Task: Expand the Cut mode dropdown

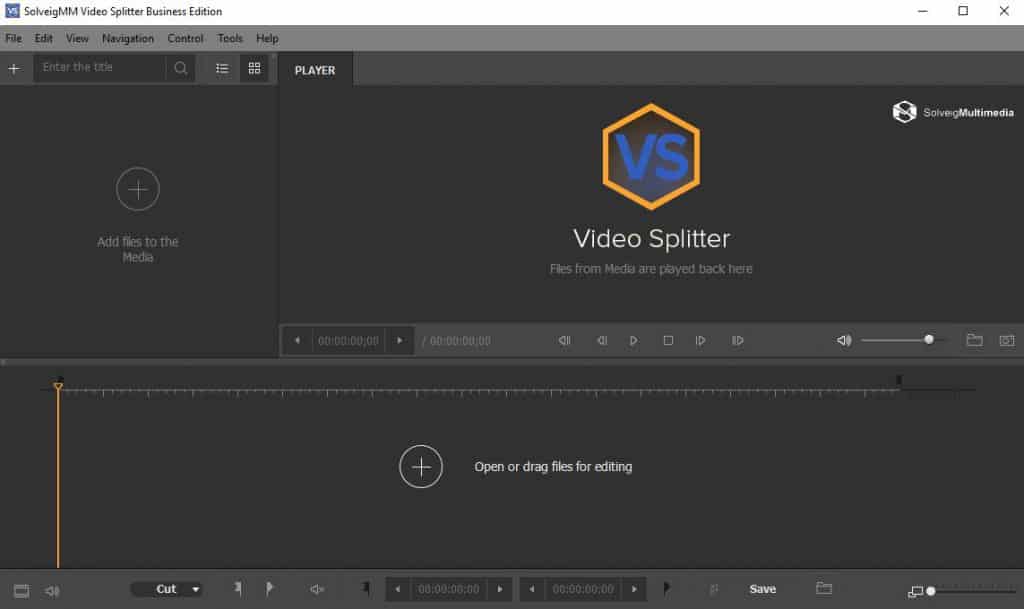Action: [167, 589]
